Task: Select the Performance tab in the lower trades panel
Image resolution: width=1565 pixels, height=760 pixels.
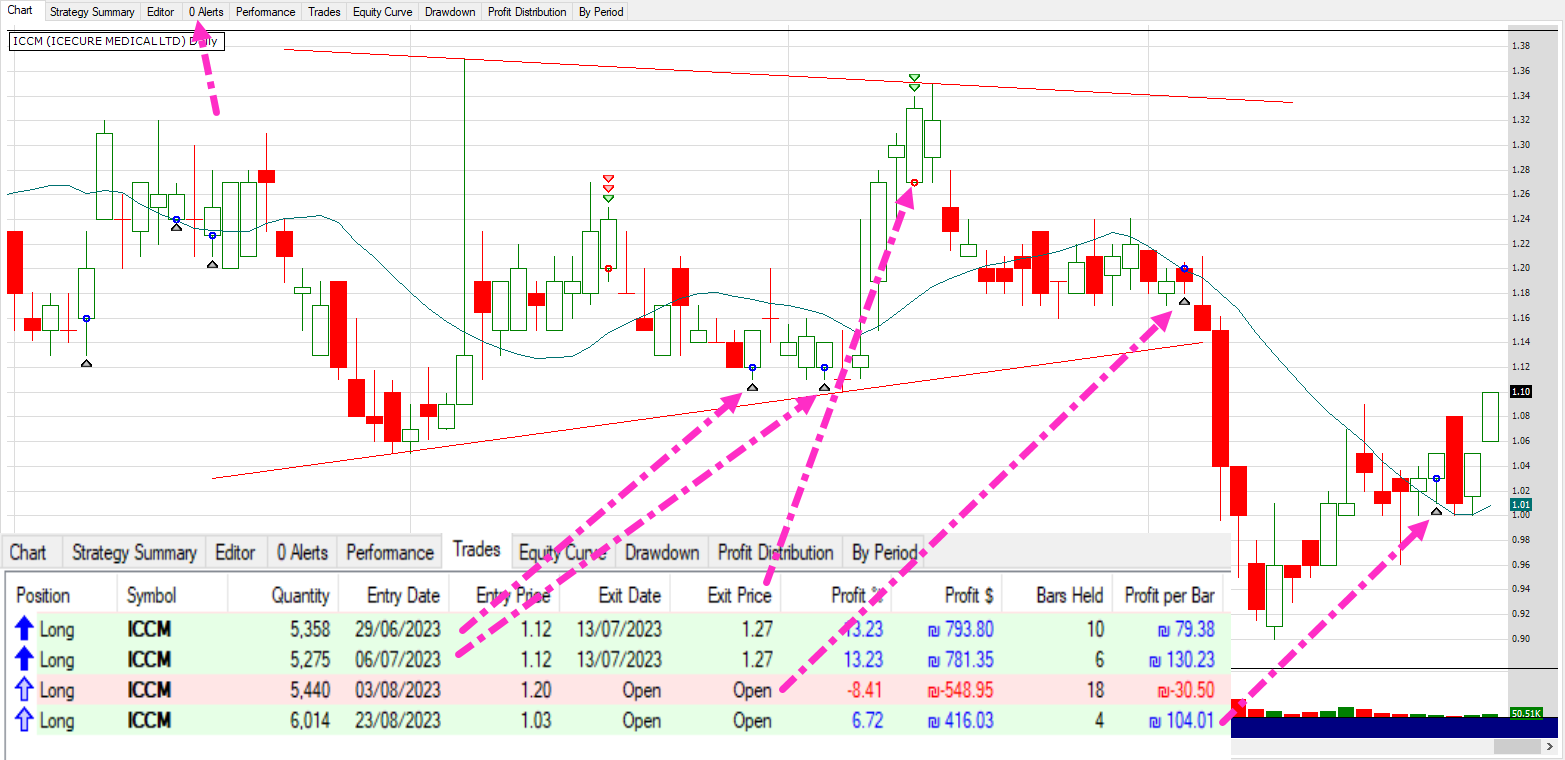Action: click(389, 553)
